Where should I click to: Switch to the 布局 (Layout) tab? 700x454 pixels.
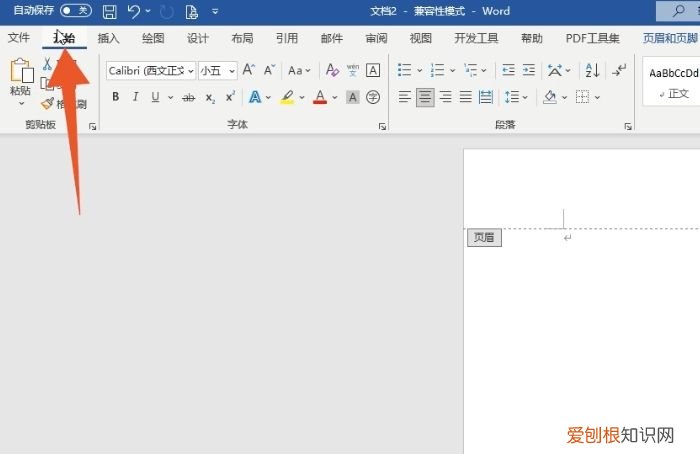click(242, 38)
